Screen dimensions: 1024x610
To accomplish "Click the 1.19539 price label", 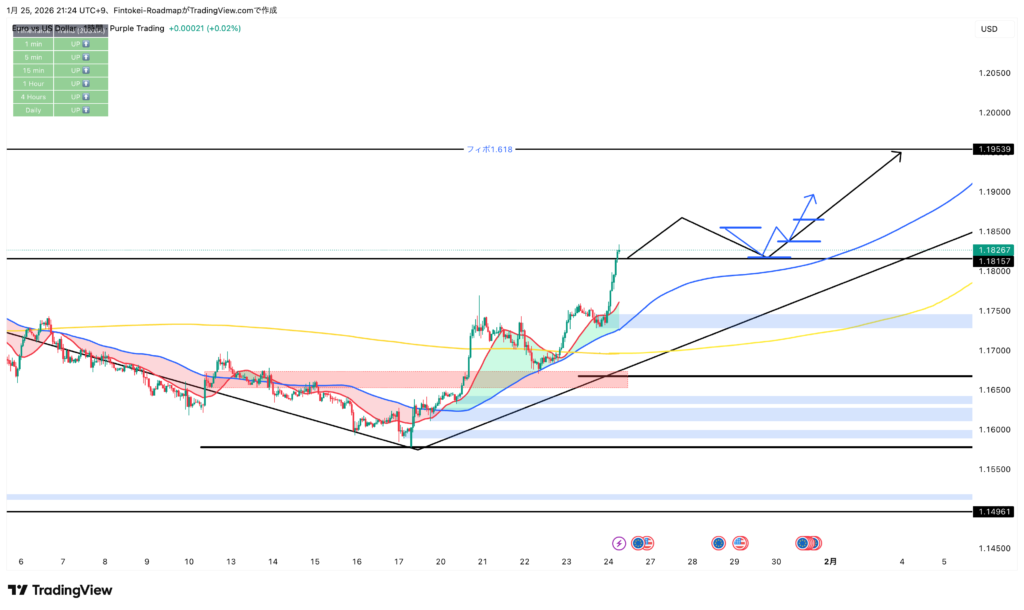I will [995, 149].
